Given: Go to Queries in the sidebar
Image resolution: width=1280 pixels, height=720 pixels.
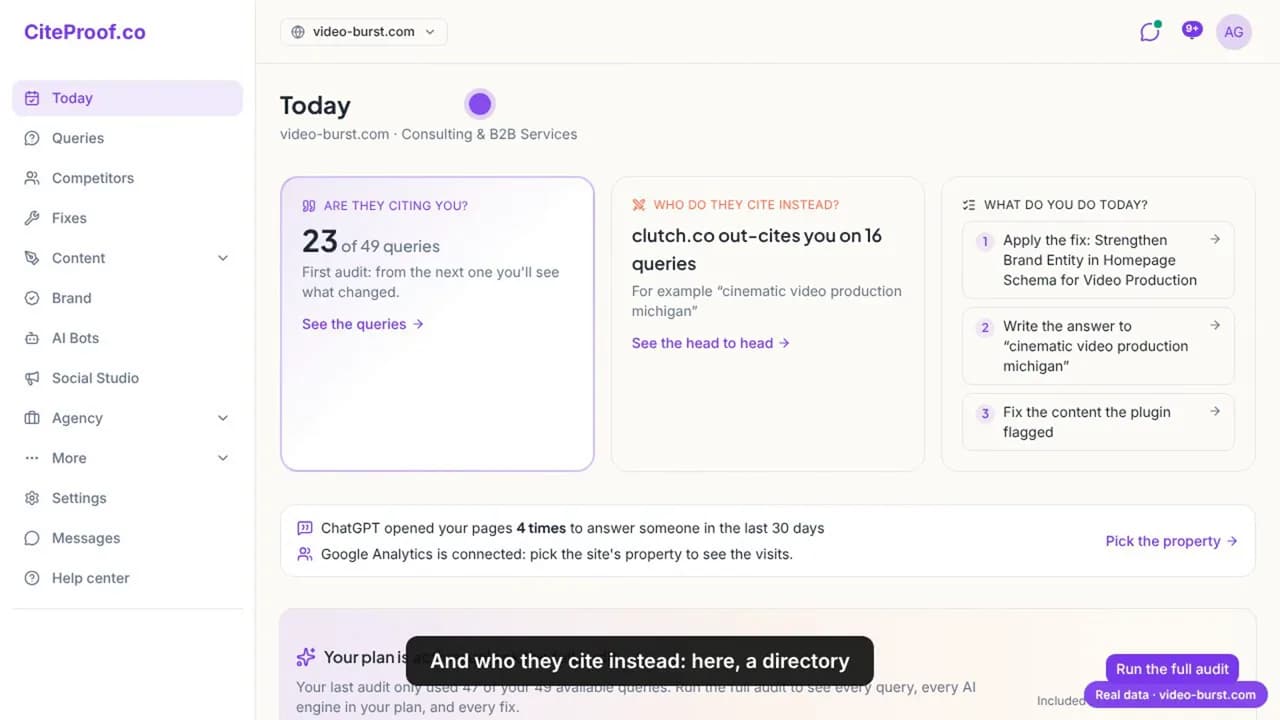Looking at the screenshot, I should pyautogui.click(x=127, y=138).
